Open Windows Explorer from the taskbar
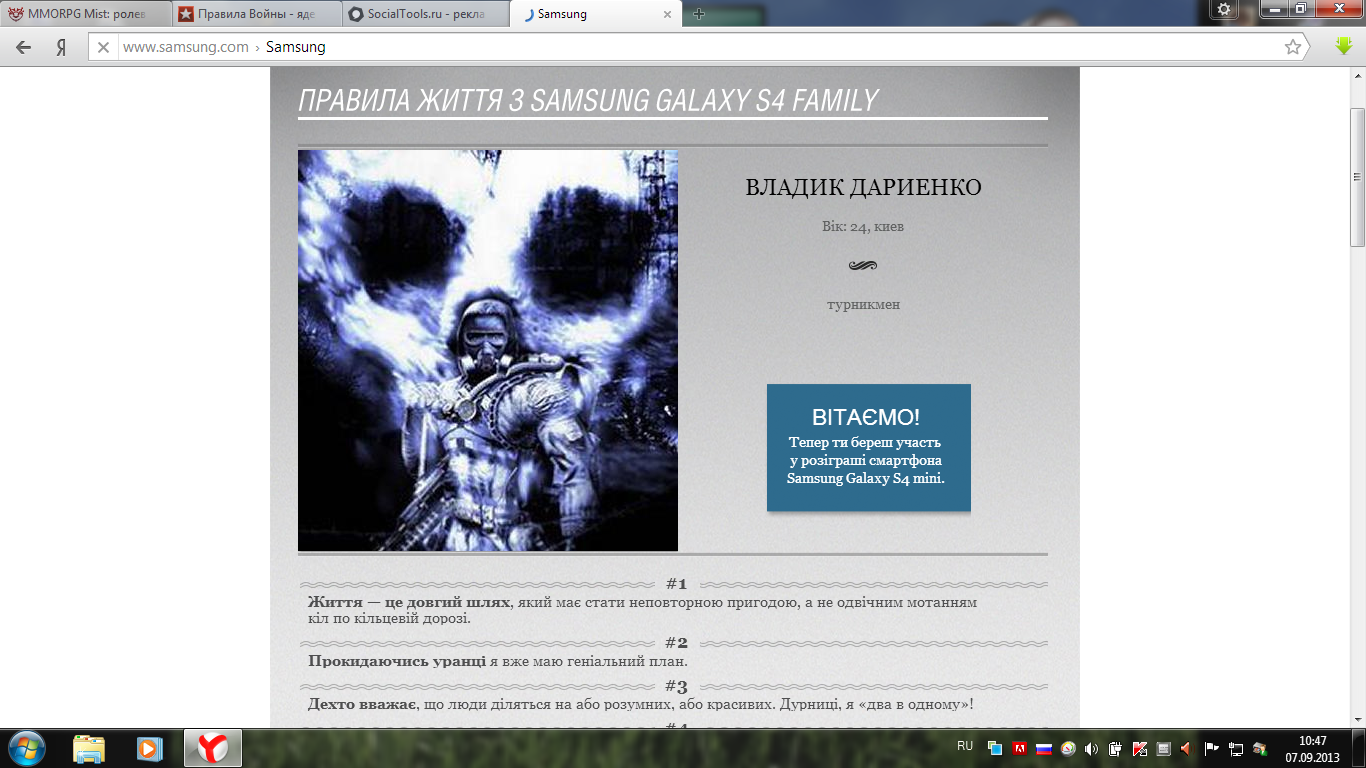Screen dimensions: 1366x768 89,748
